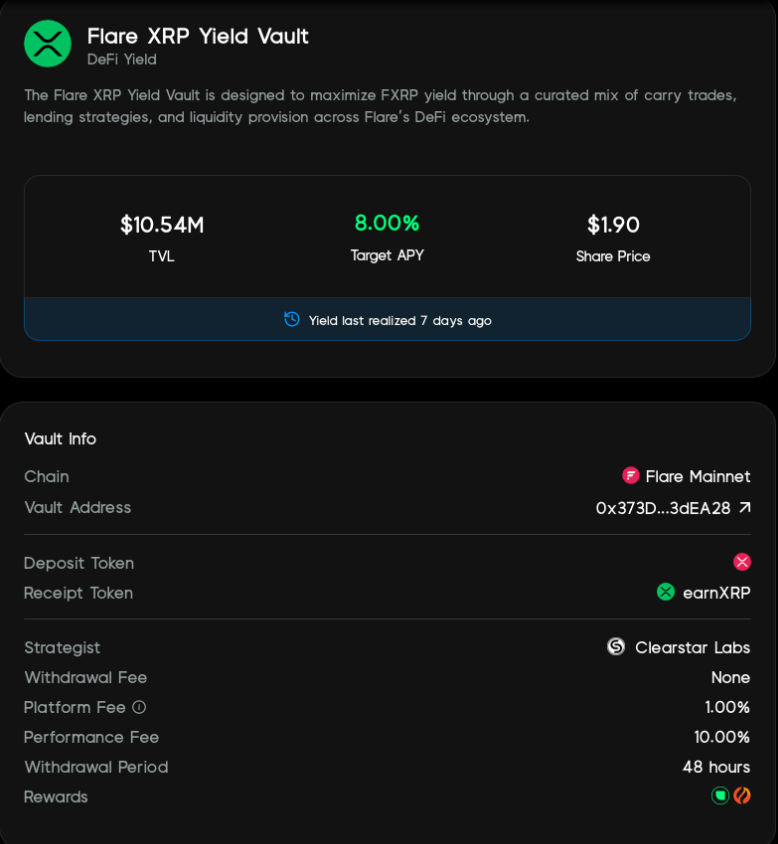Click the clock icon beside yield realization notice
Image resolution: width=778 pixels, height=844 pixels.
pyautogui.click(x=291, y=320)
